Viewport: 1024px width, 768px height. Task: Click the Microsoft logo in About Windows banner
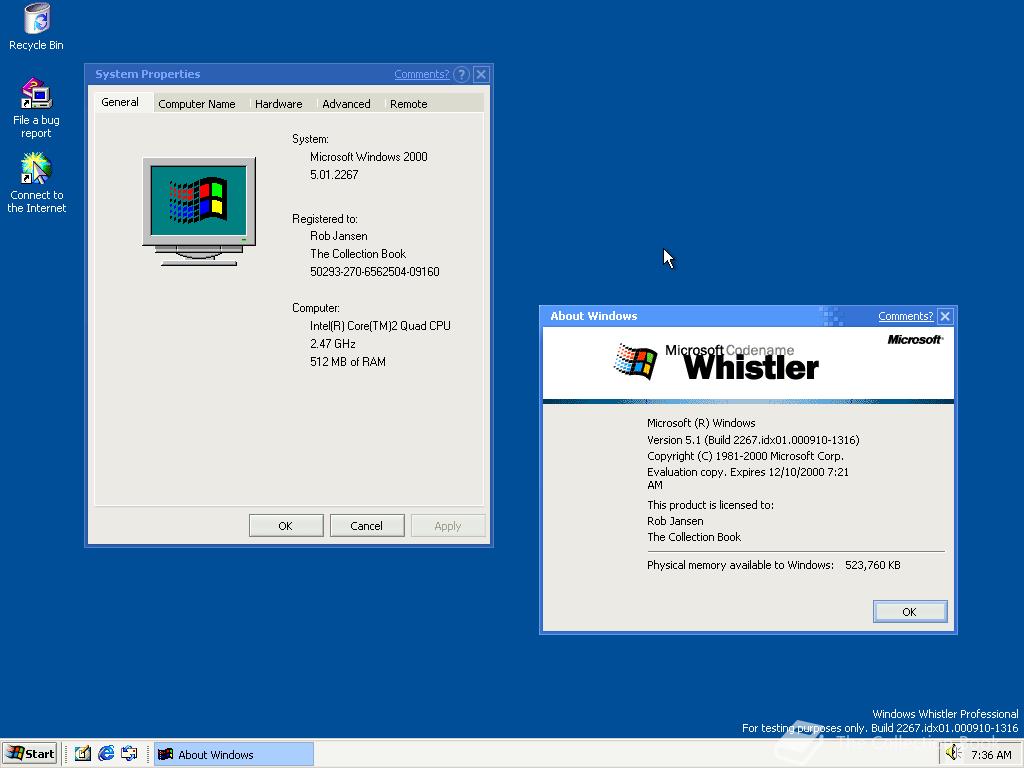tap(915, 340)
